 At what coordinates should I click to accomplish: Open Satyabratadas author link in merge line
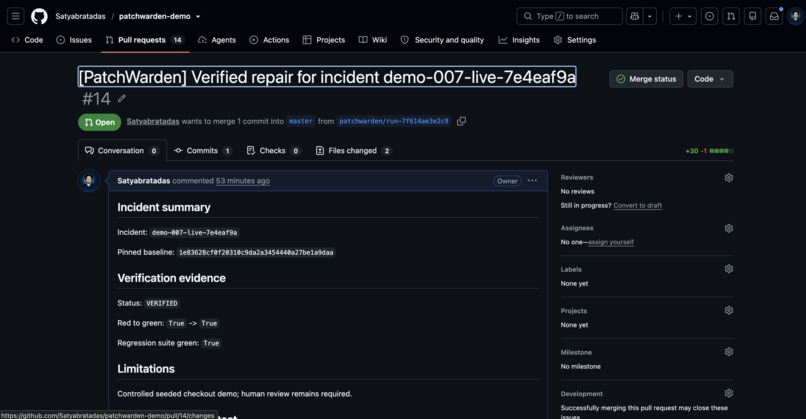(153, 121)
